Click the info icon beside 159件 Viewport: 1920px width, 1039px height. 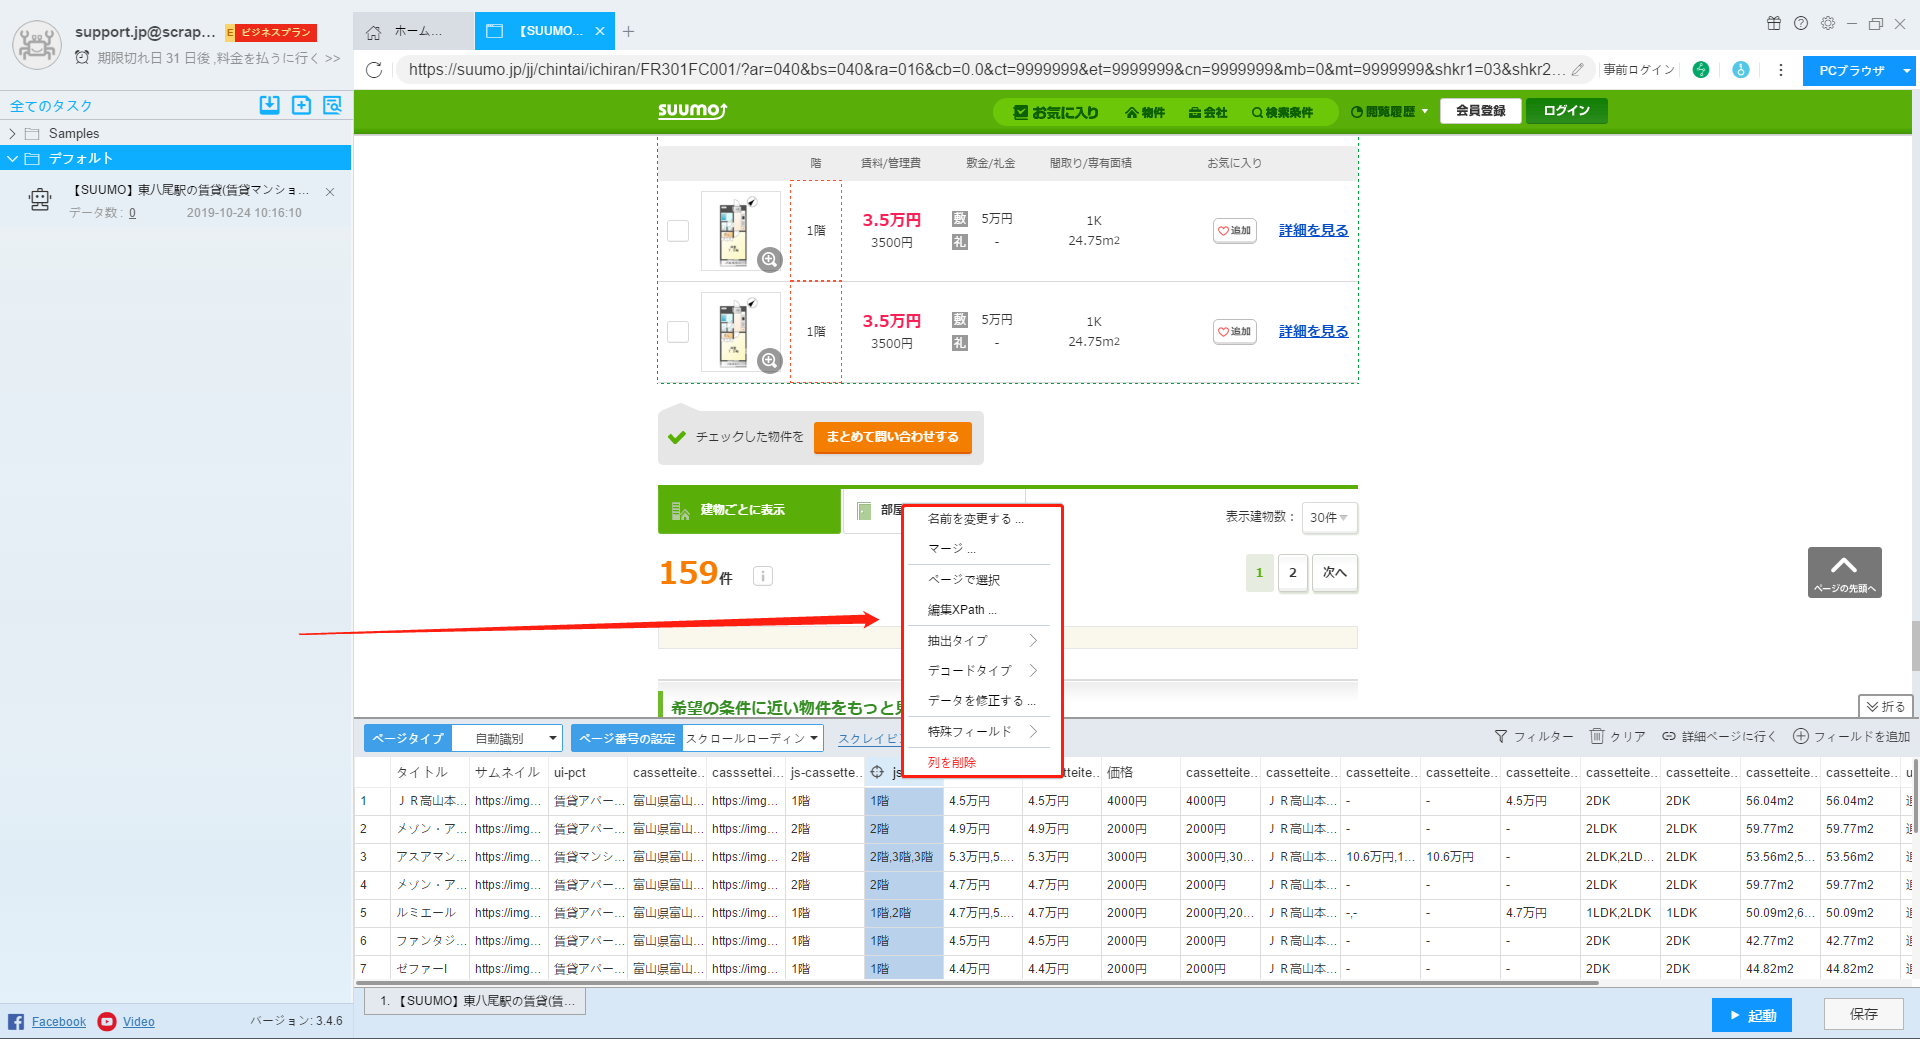point(763,576)
